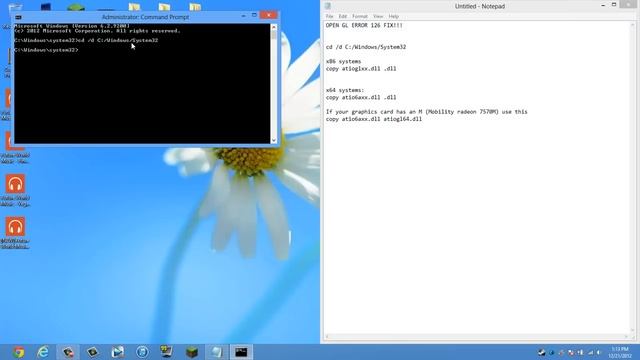Open the volume speaker icon in the tray
Screen dimensions: 640x360
coord(599,352)
